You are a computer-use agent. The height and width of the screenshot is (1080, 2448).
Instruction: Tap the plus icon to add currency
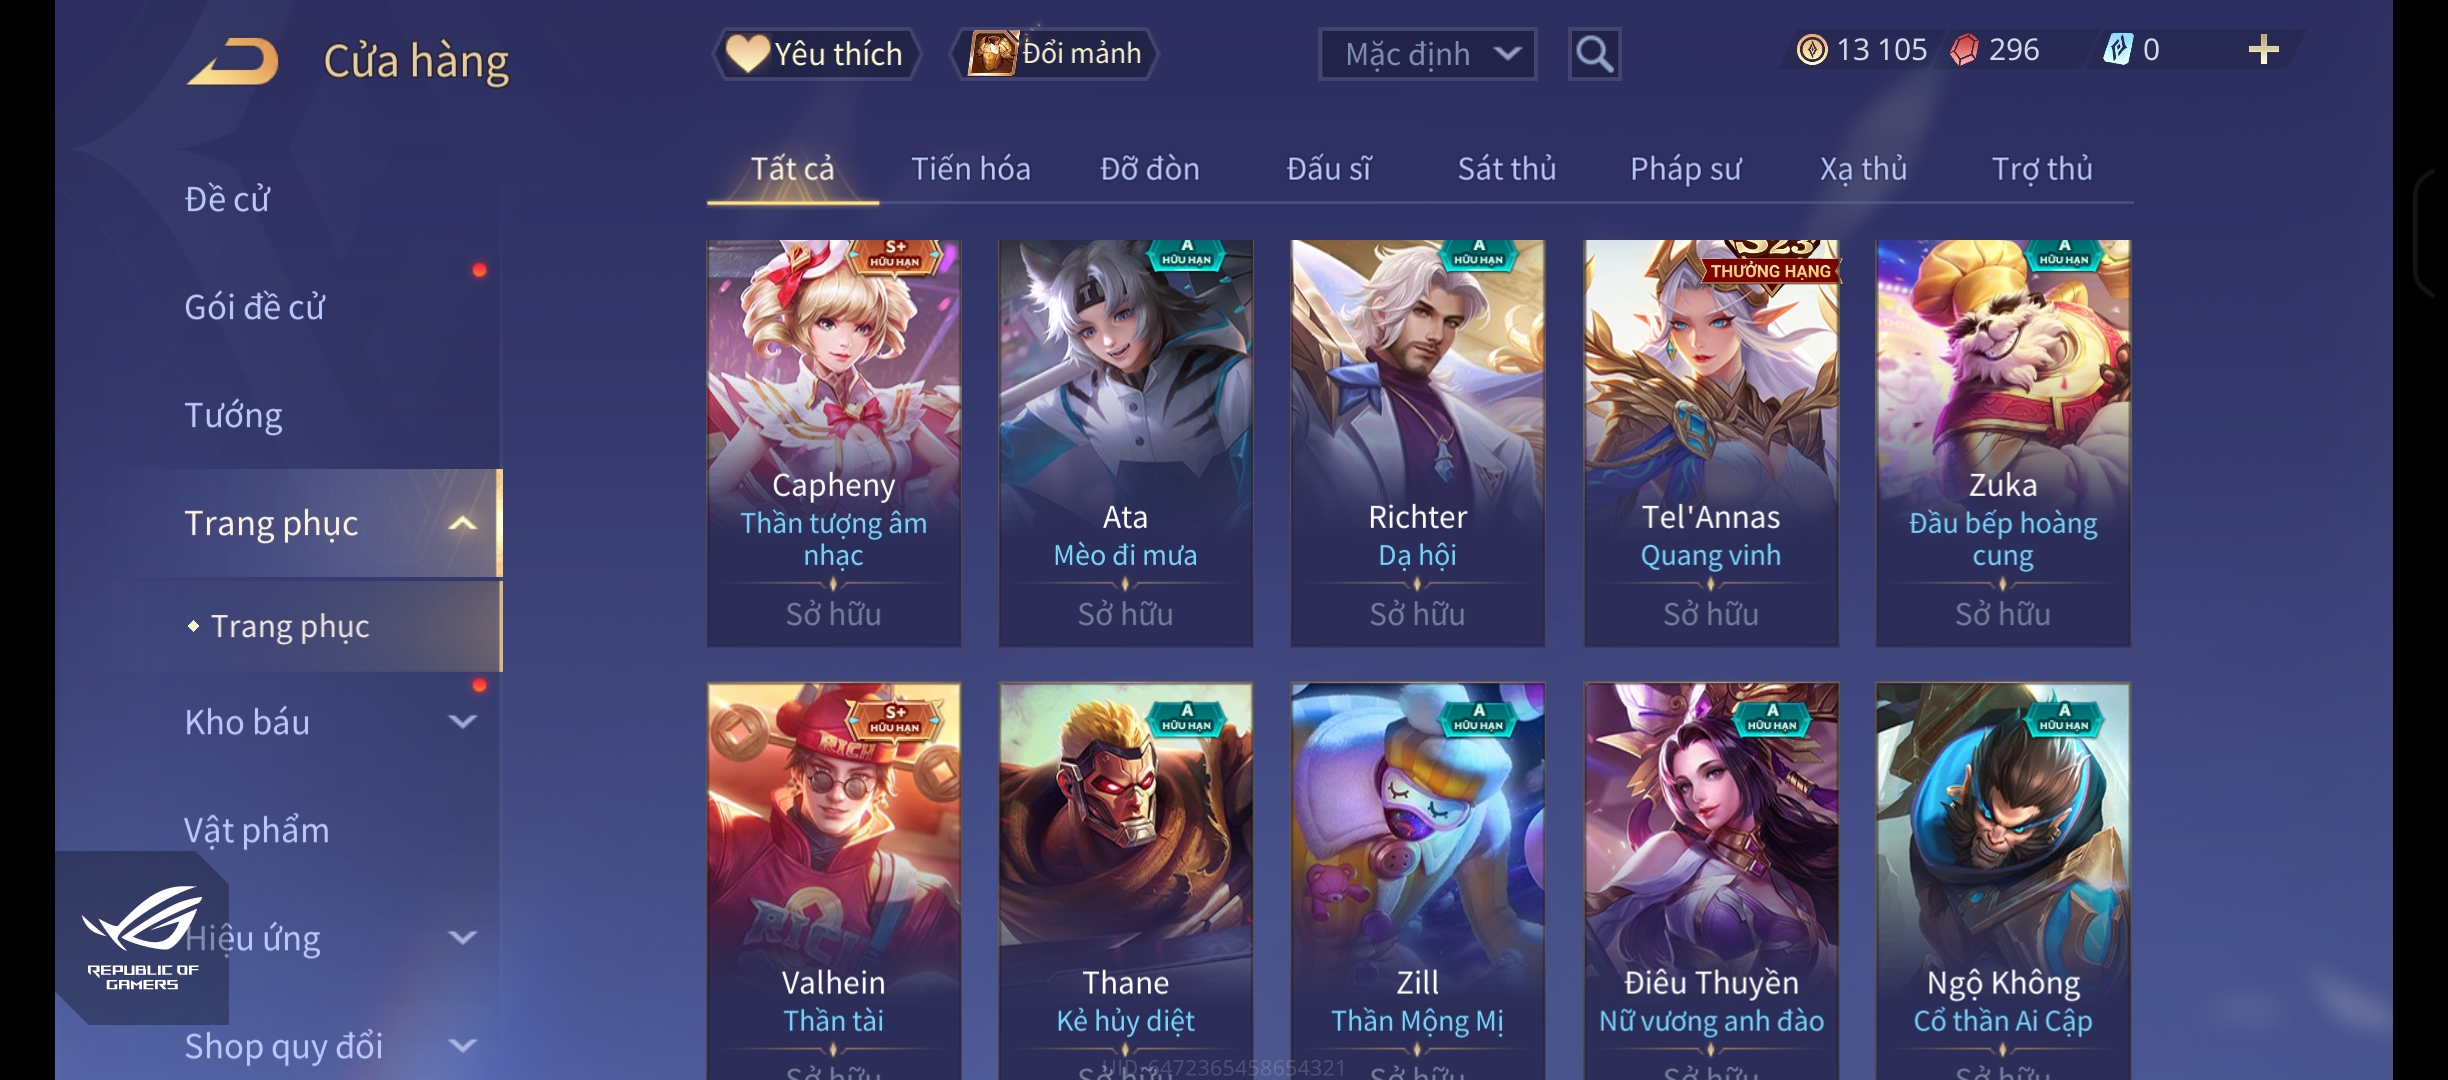click(2263, 49)
